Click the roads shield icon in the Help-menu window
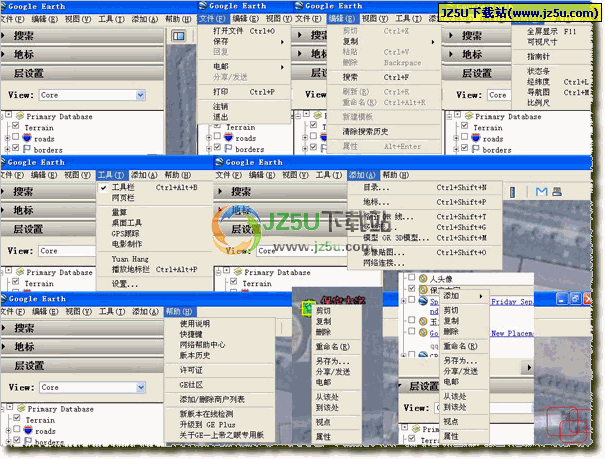The width and height of the screenshot is (605, 459). (28, 430)
